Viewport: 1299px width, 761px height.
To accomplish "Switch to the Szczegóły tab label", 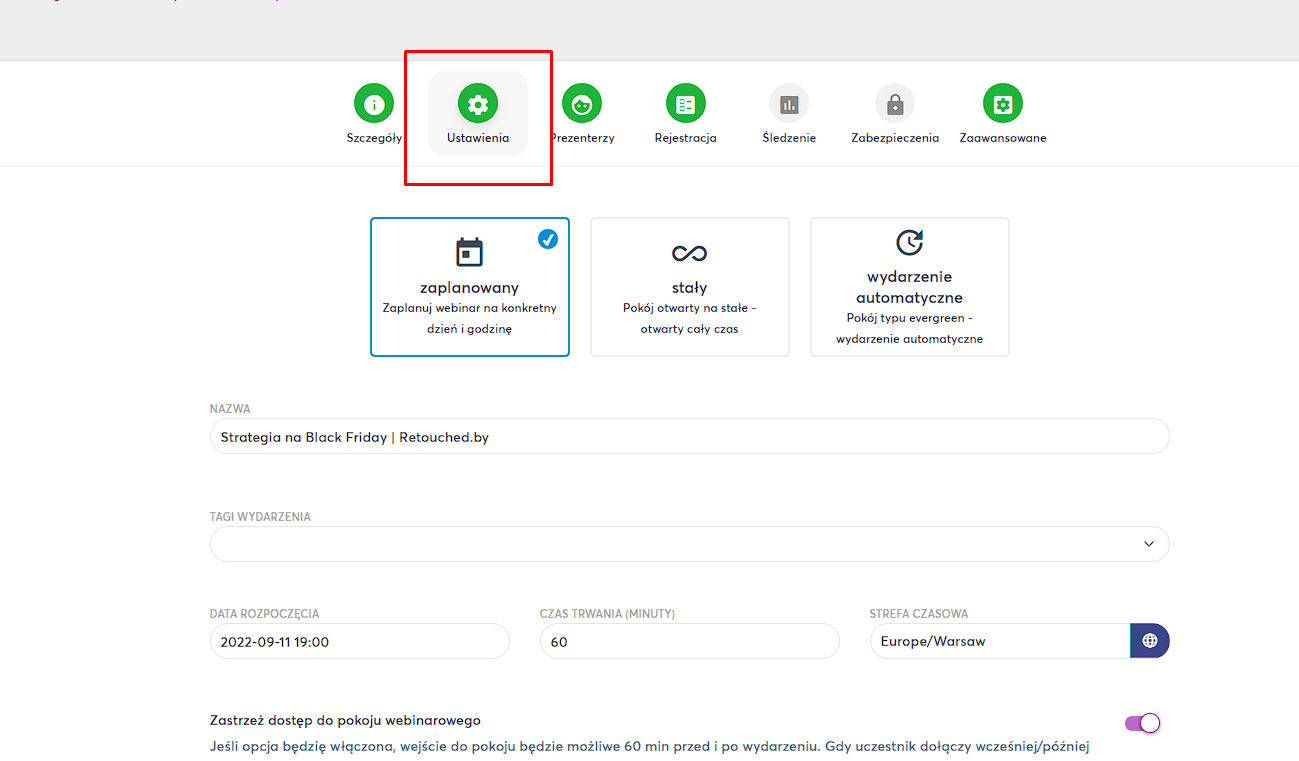I will click(x=374, y=138).
